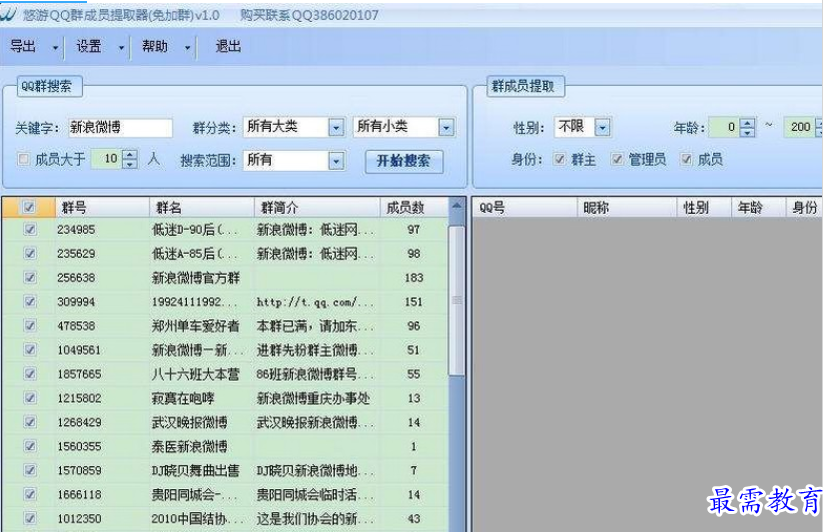This screenshot has height=532, width=831.
Task: Click the 性别 column header in member table
Action: pos(704,208)
